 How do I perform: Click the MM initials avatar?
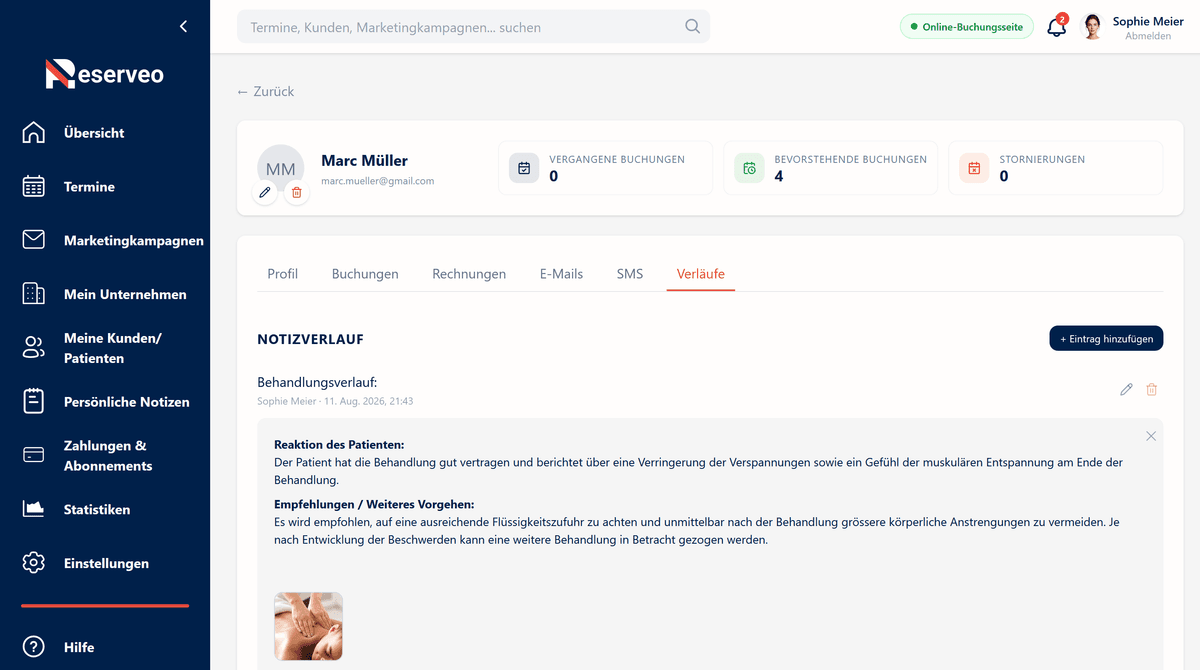pyautogui.click(x=281, y=169)
